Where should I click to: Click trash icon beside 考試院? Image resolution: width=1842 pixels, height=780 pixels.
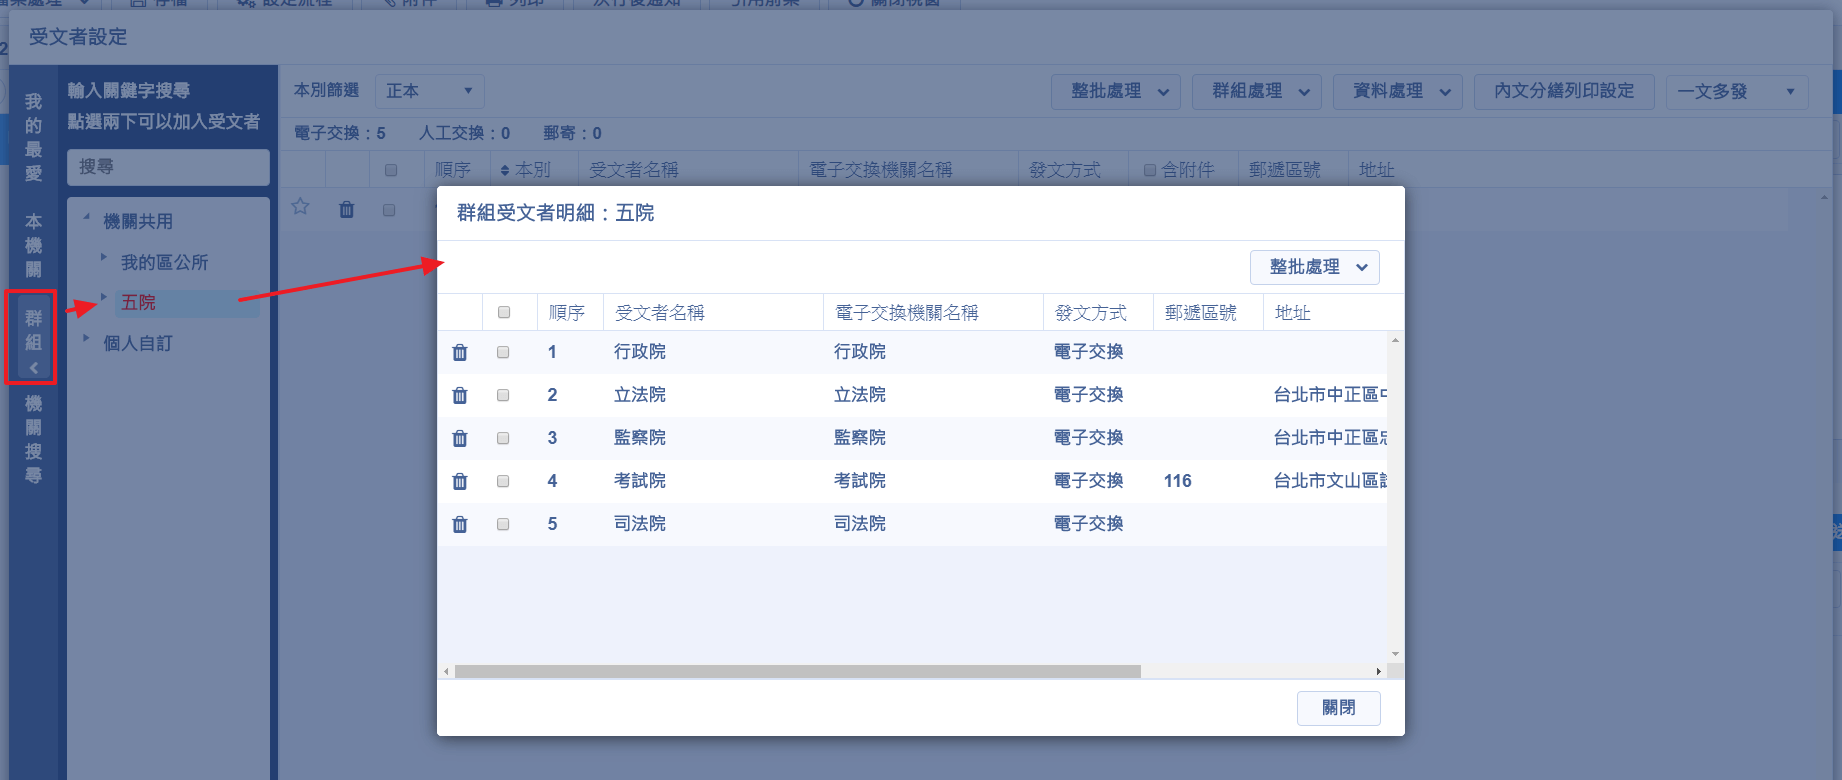pos(460,481)
